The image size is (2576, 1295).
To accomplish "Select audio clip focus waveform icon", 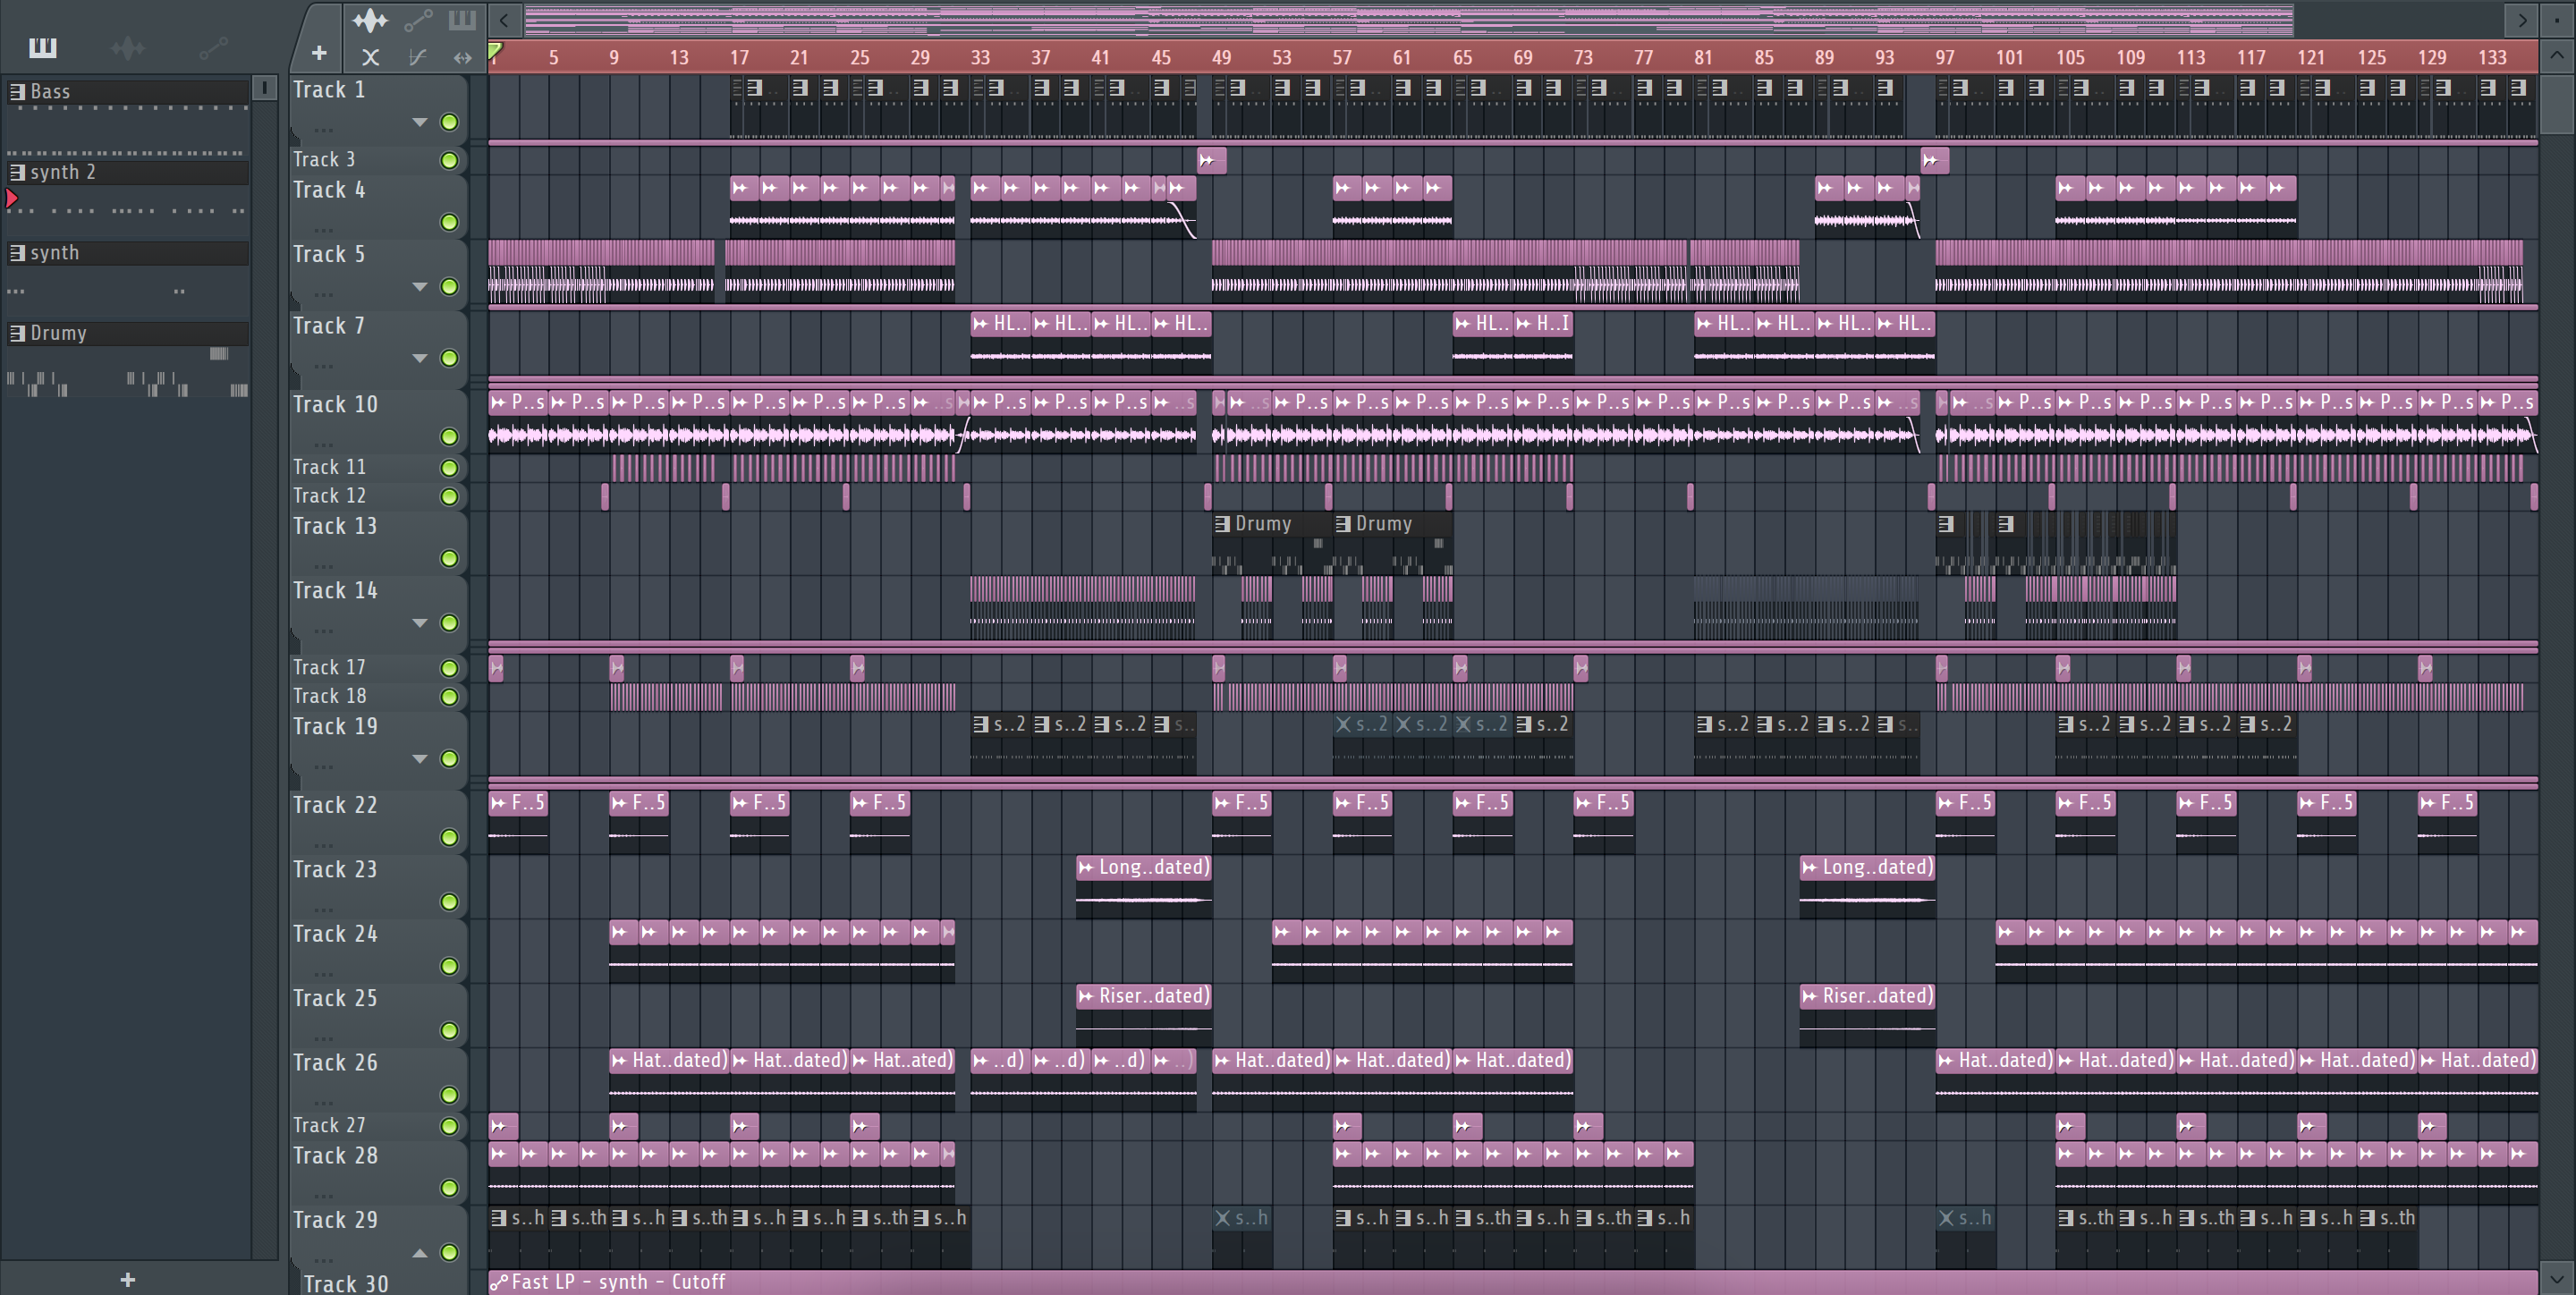I will tap(370, 20).
